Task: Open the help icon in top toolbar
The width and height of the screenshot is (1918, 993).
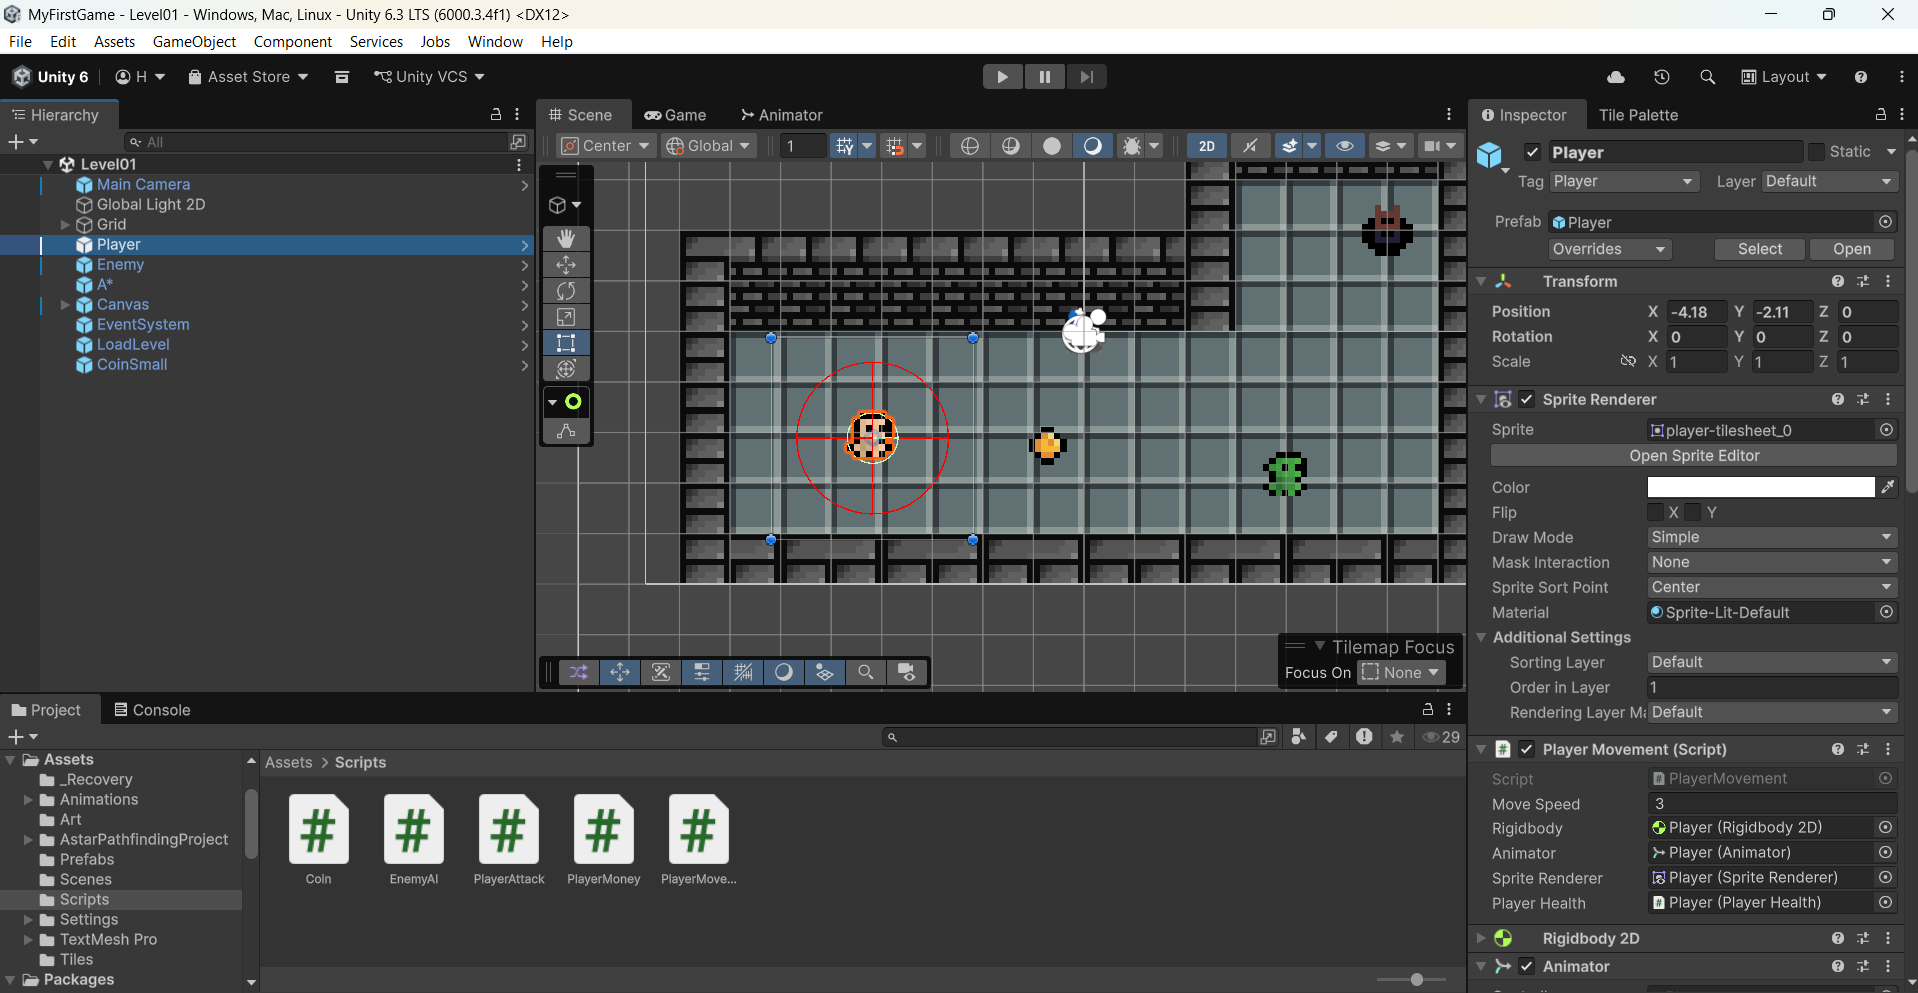Action: tap(1860, 77)
